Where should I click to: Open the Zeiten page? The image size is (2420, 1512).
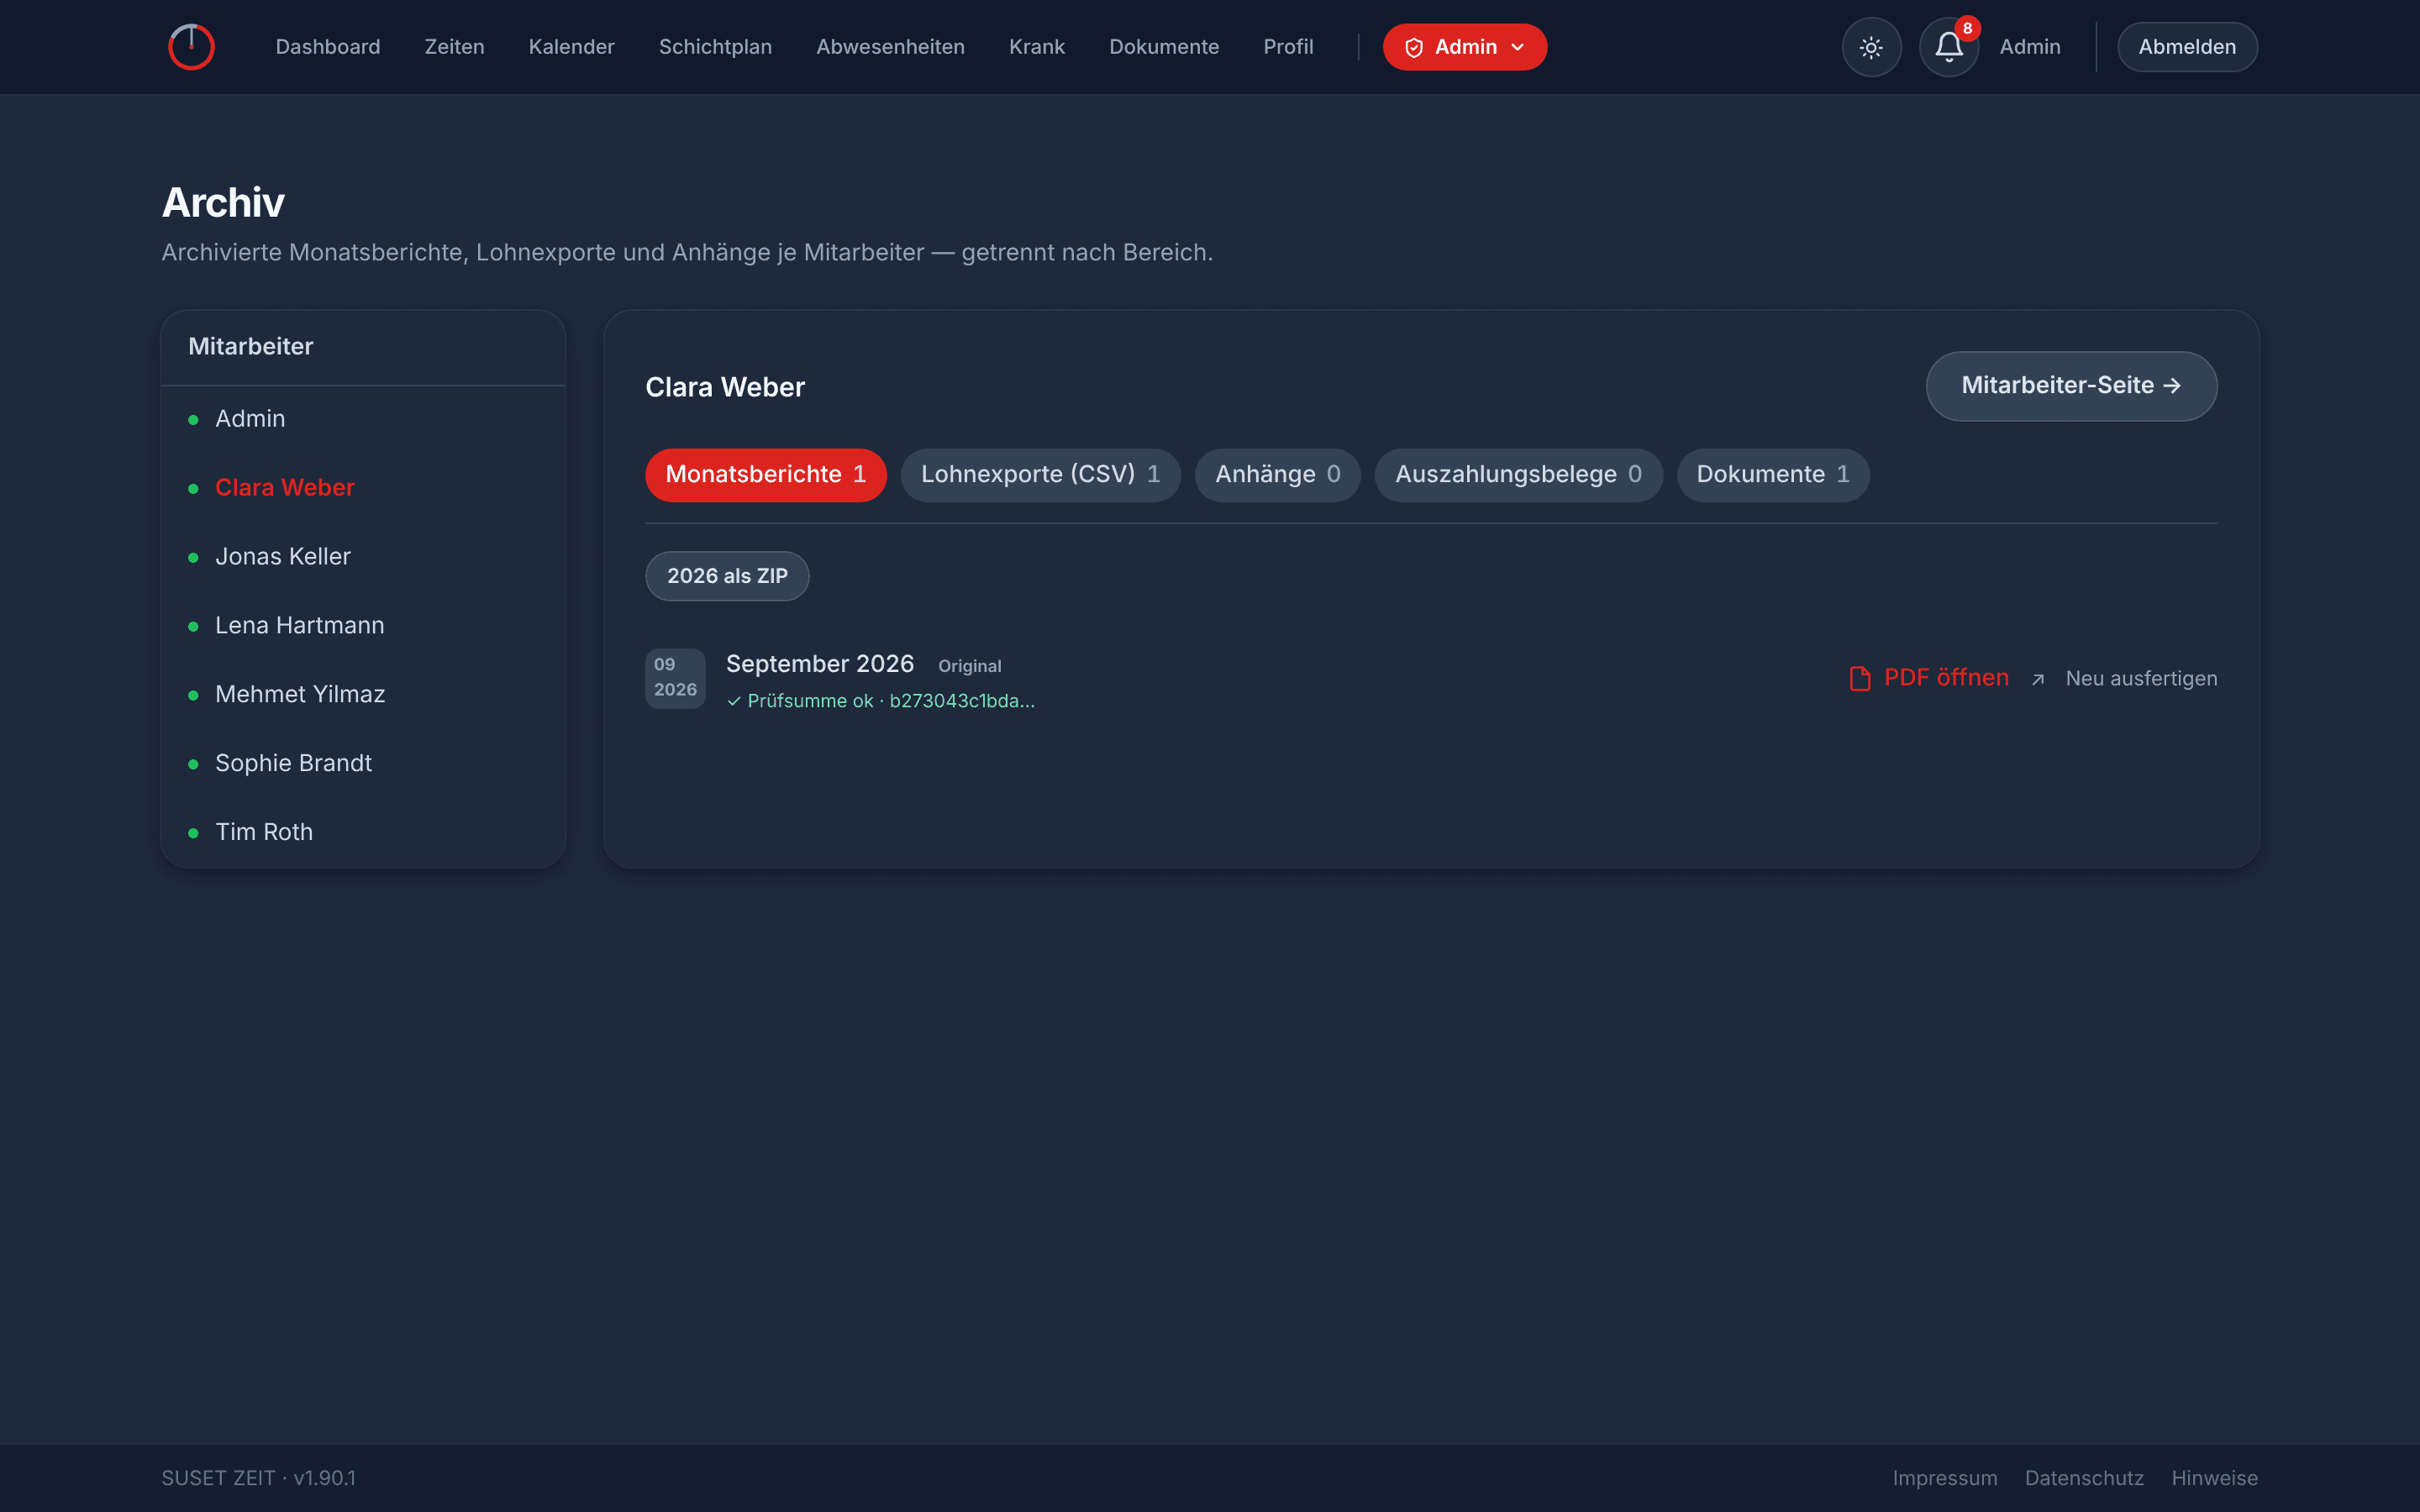coord(454,47)
